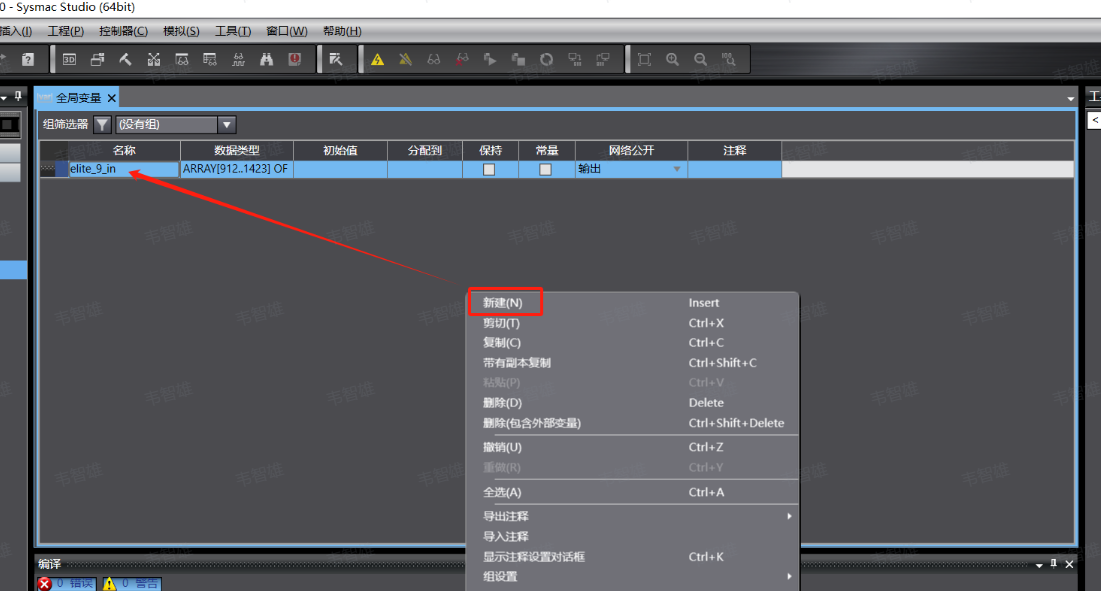
Task: Select 新建(N) in the context menu
Action: pos(503,303)
